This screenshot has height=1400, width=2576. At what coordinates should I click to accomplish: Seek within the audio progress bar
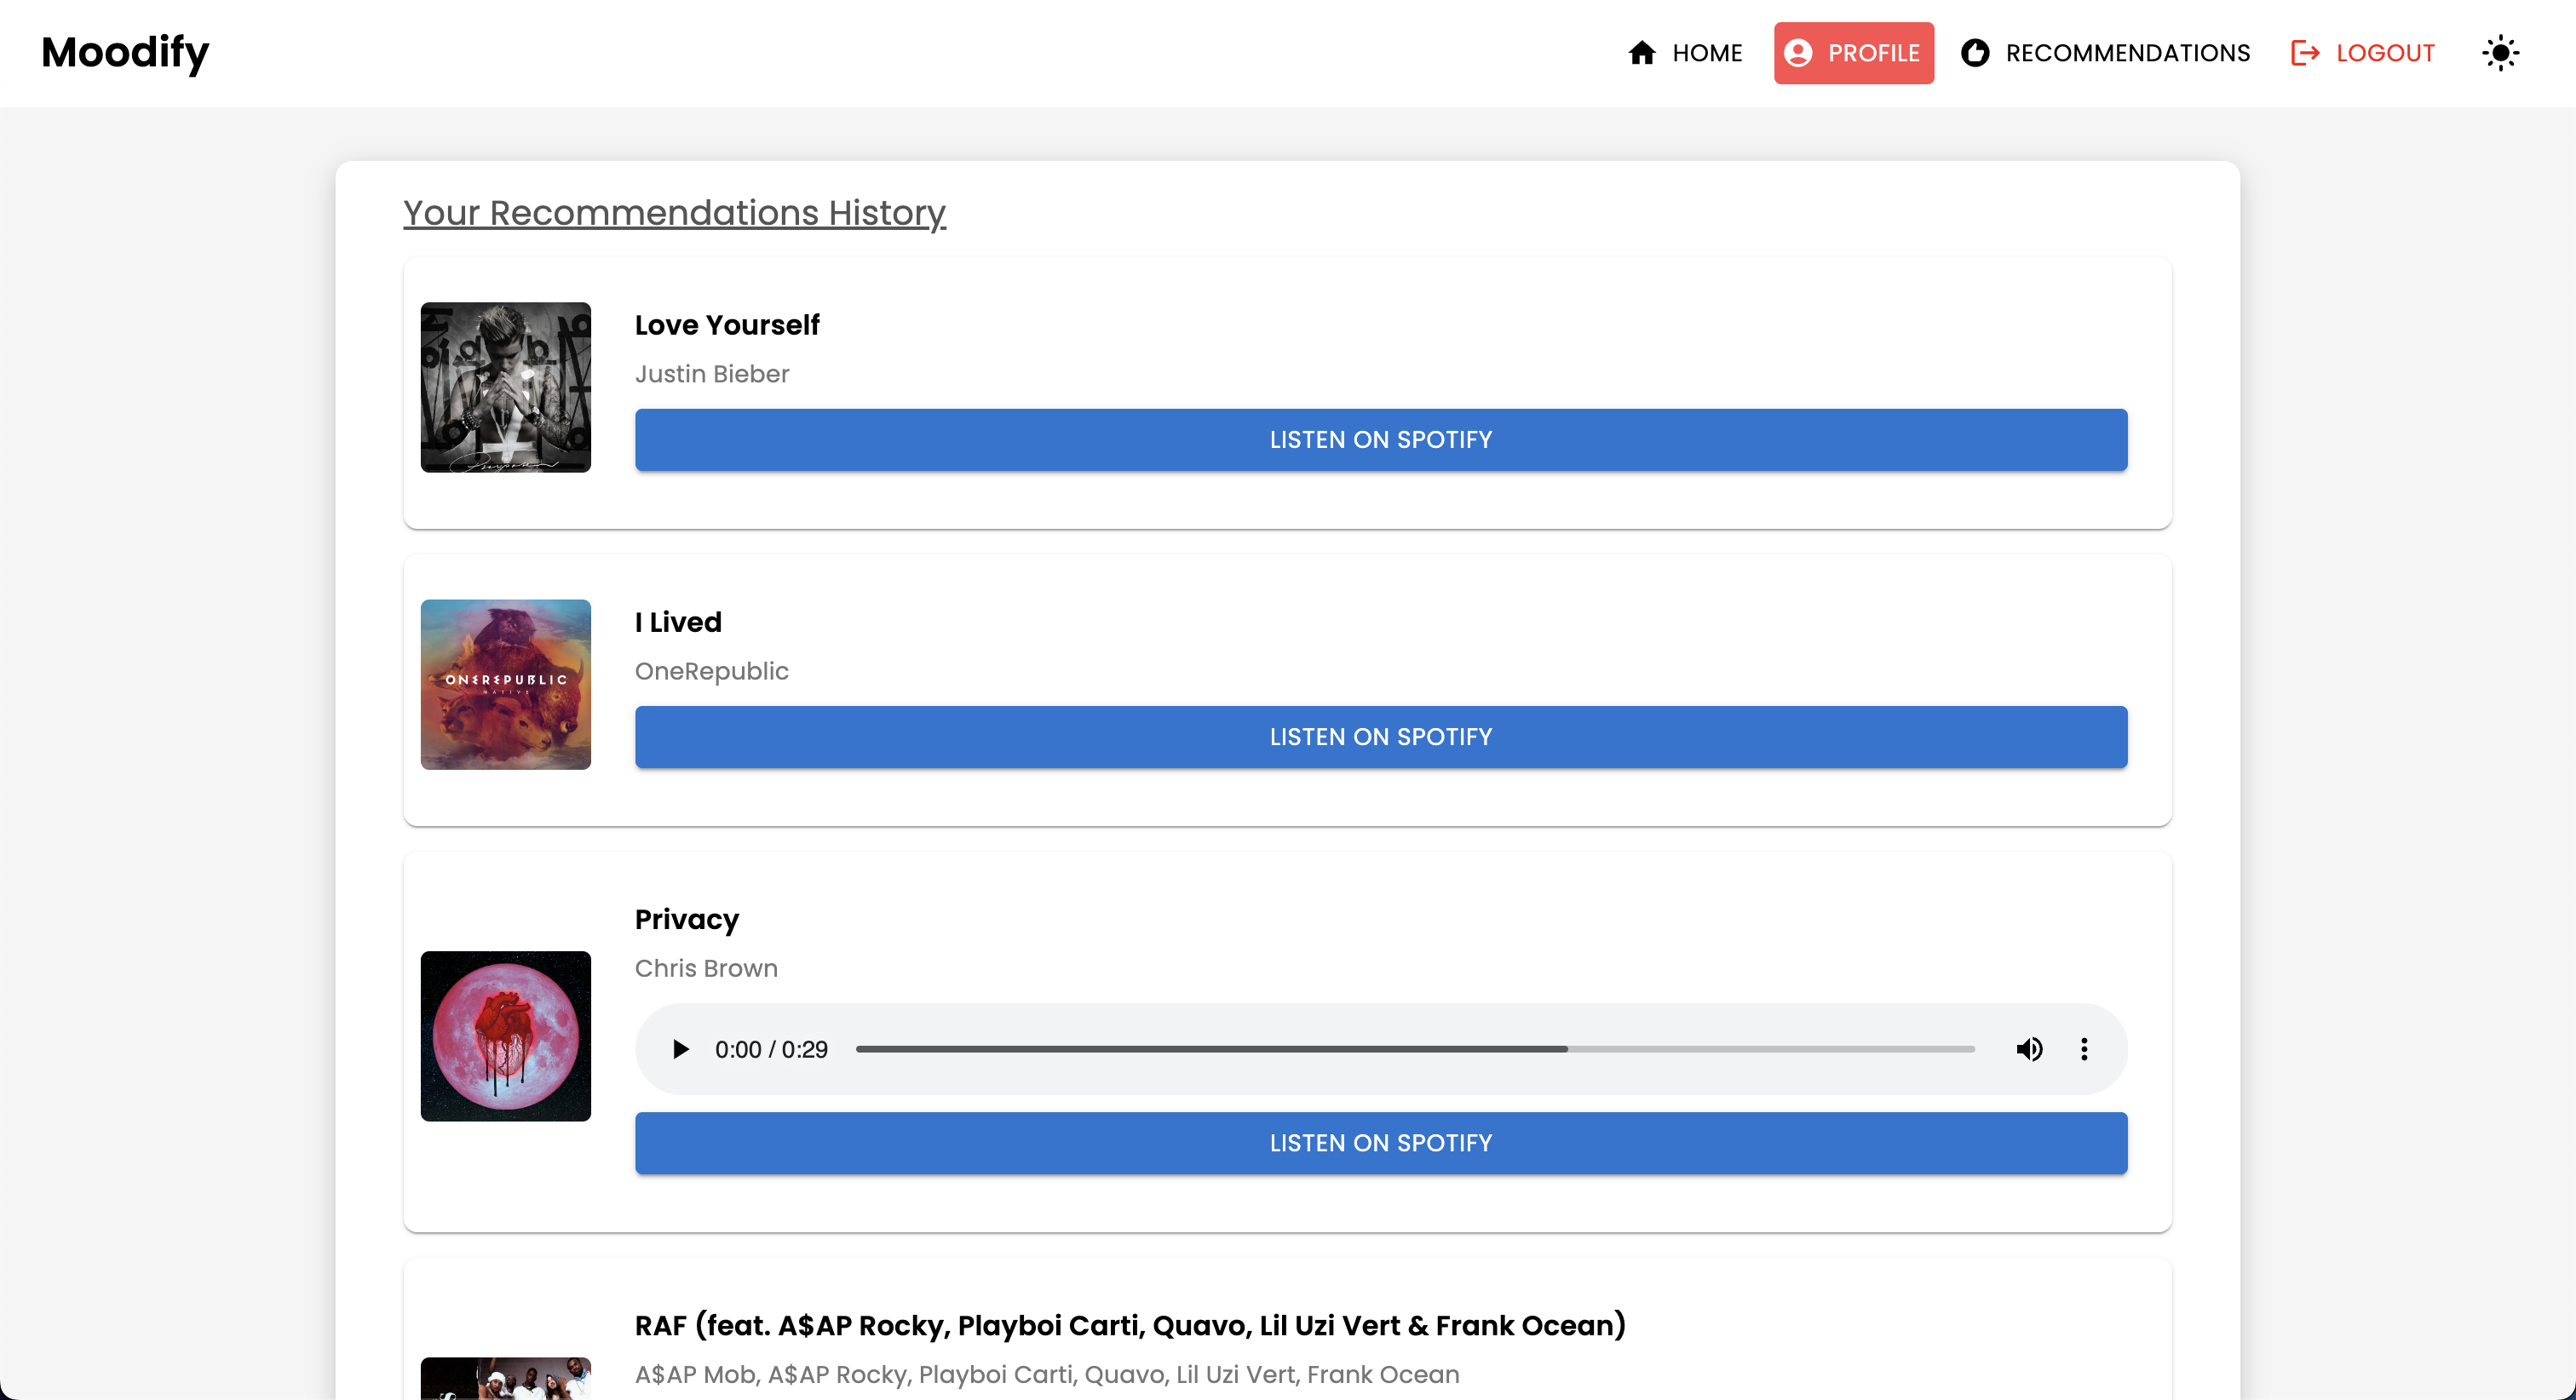coord(1414,1049)
